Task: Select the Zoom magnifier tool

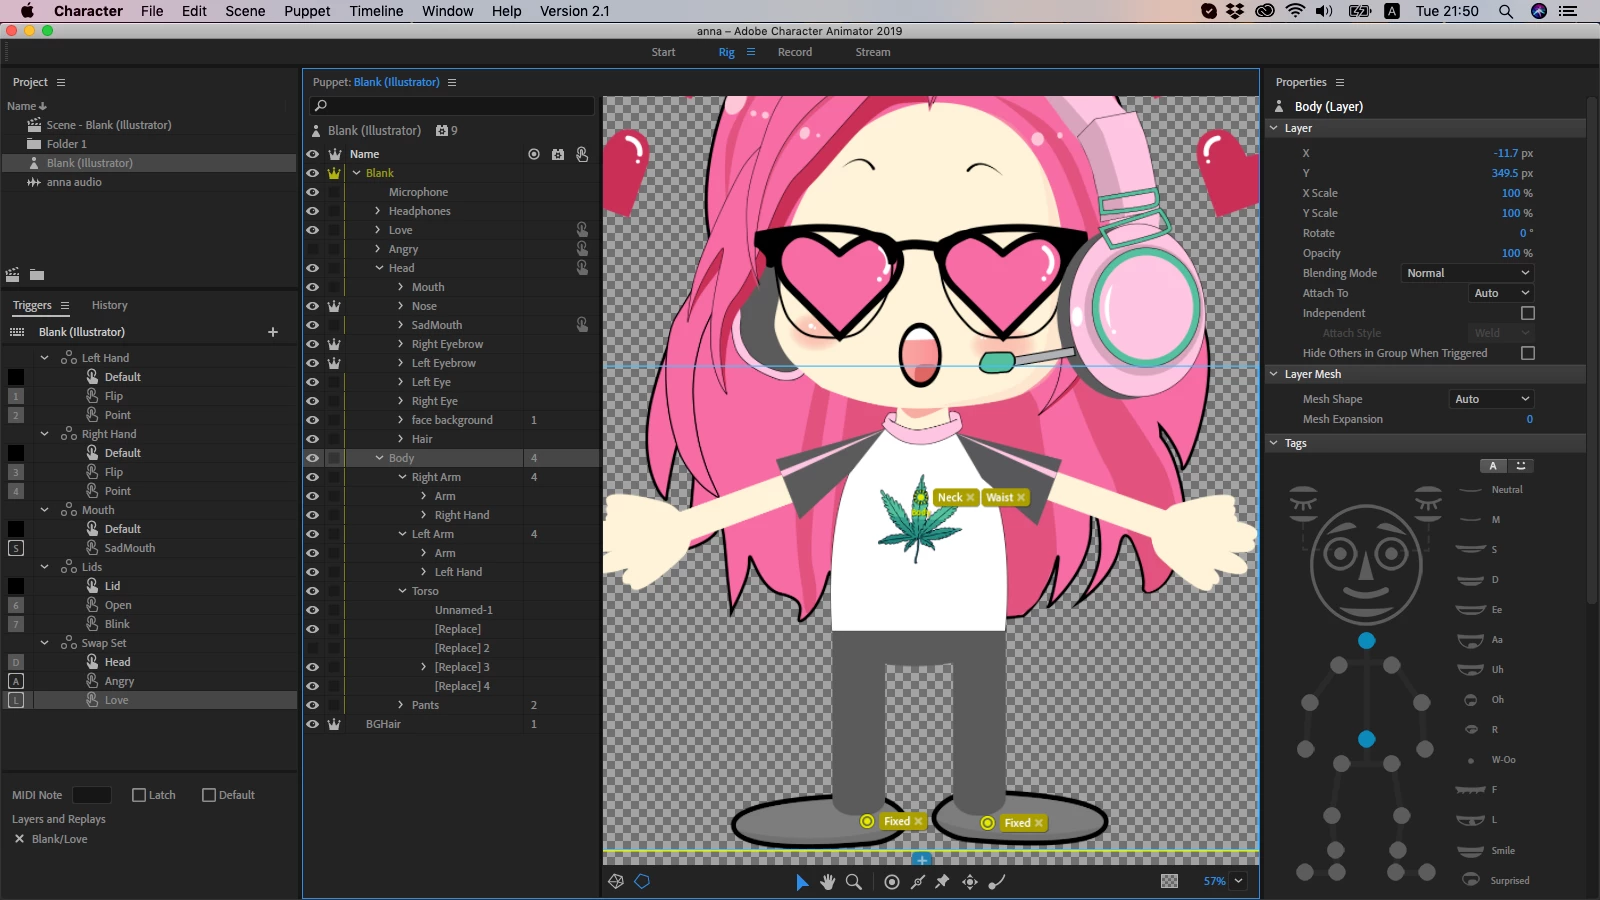Action: point(853,881)
